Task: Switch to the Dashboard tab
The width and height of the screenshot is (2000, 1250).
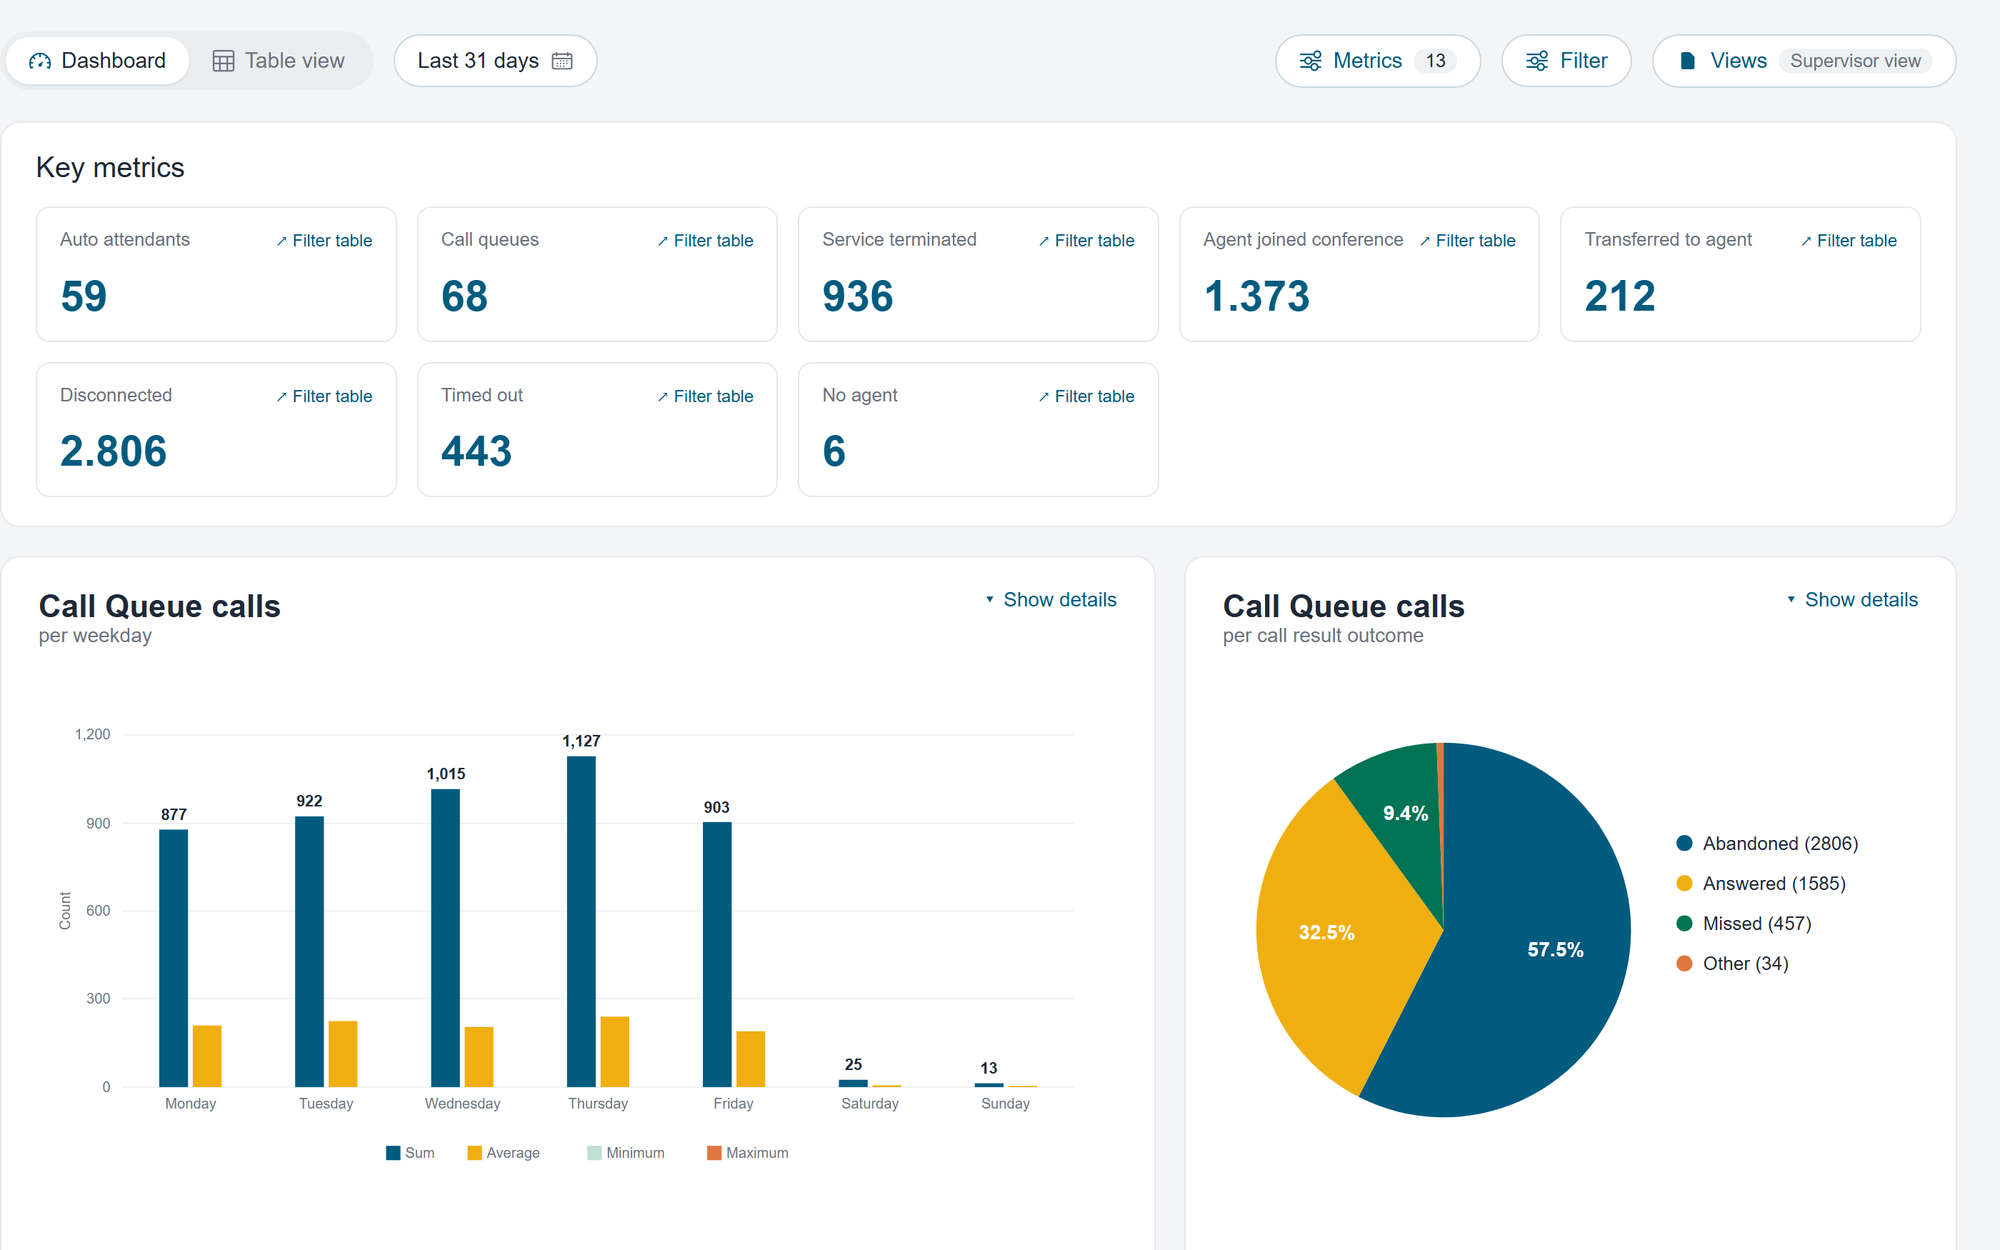Action: click(x=97, y=61)
